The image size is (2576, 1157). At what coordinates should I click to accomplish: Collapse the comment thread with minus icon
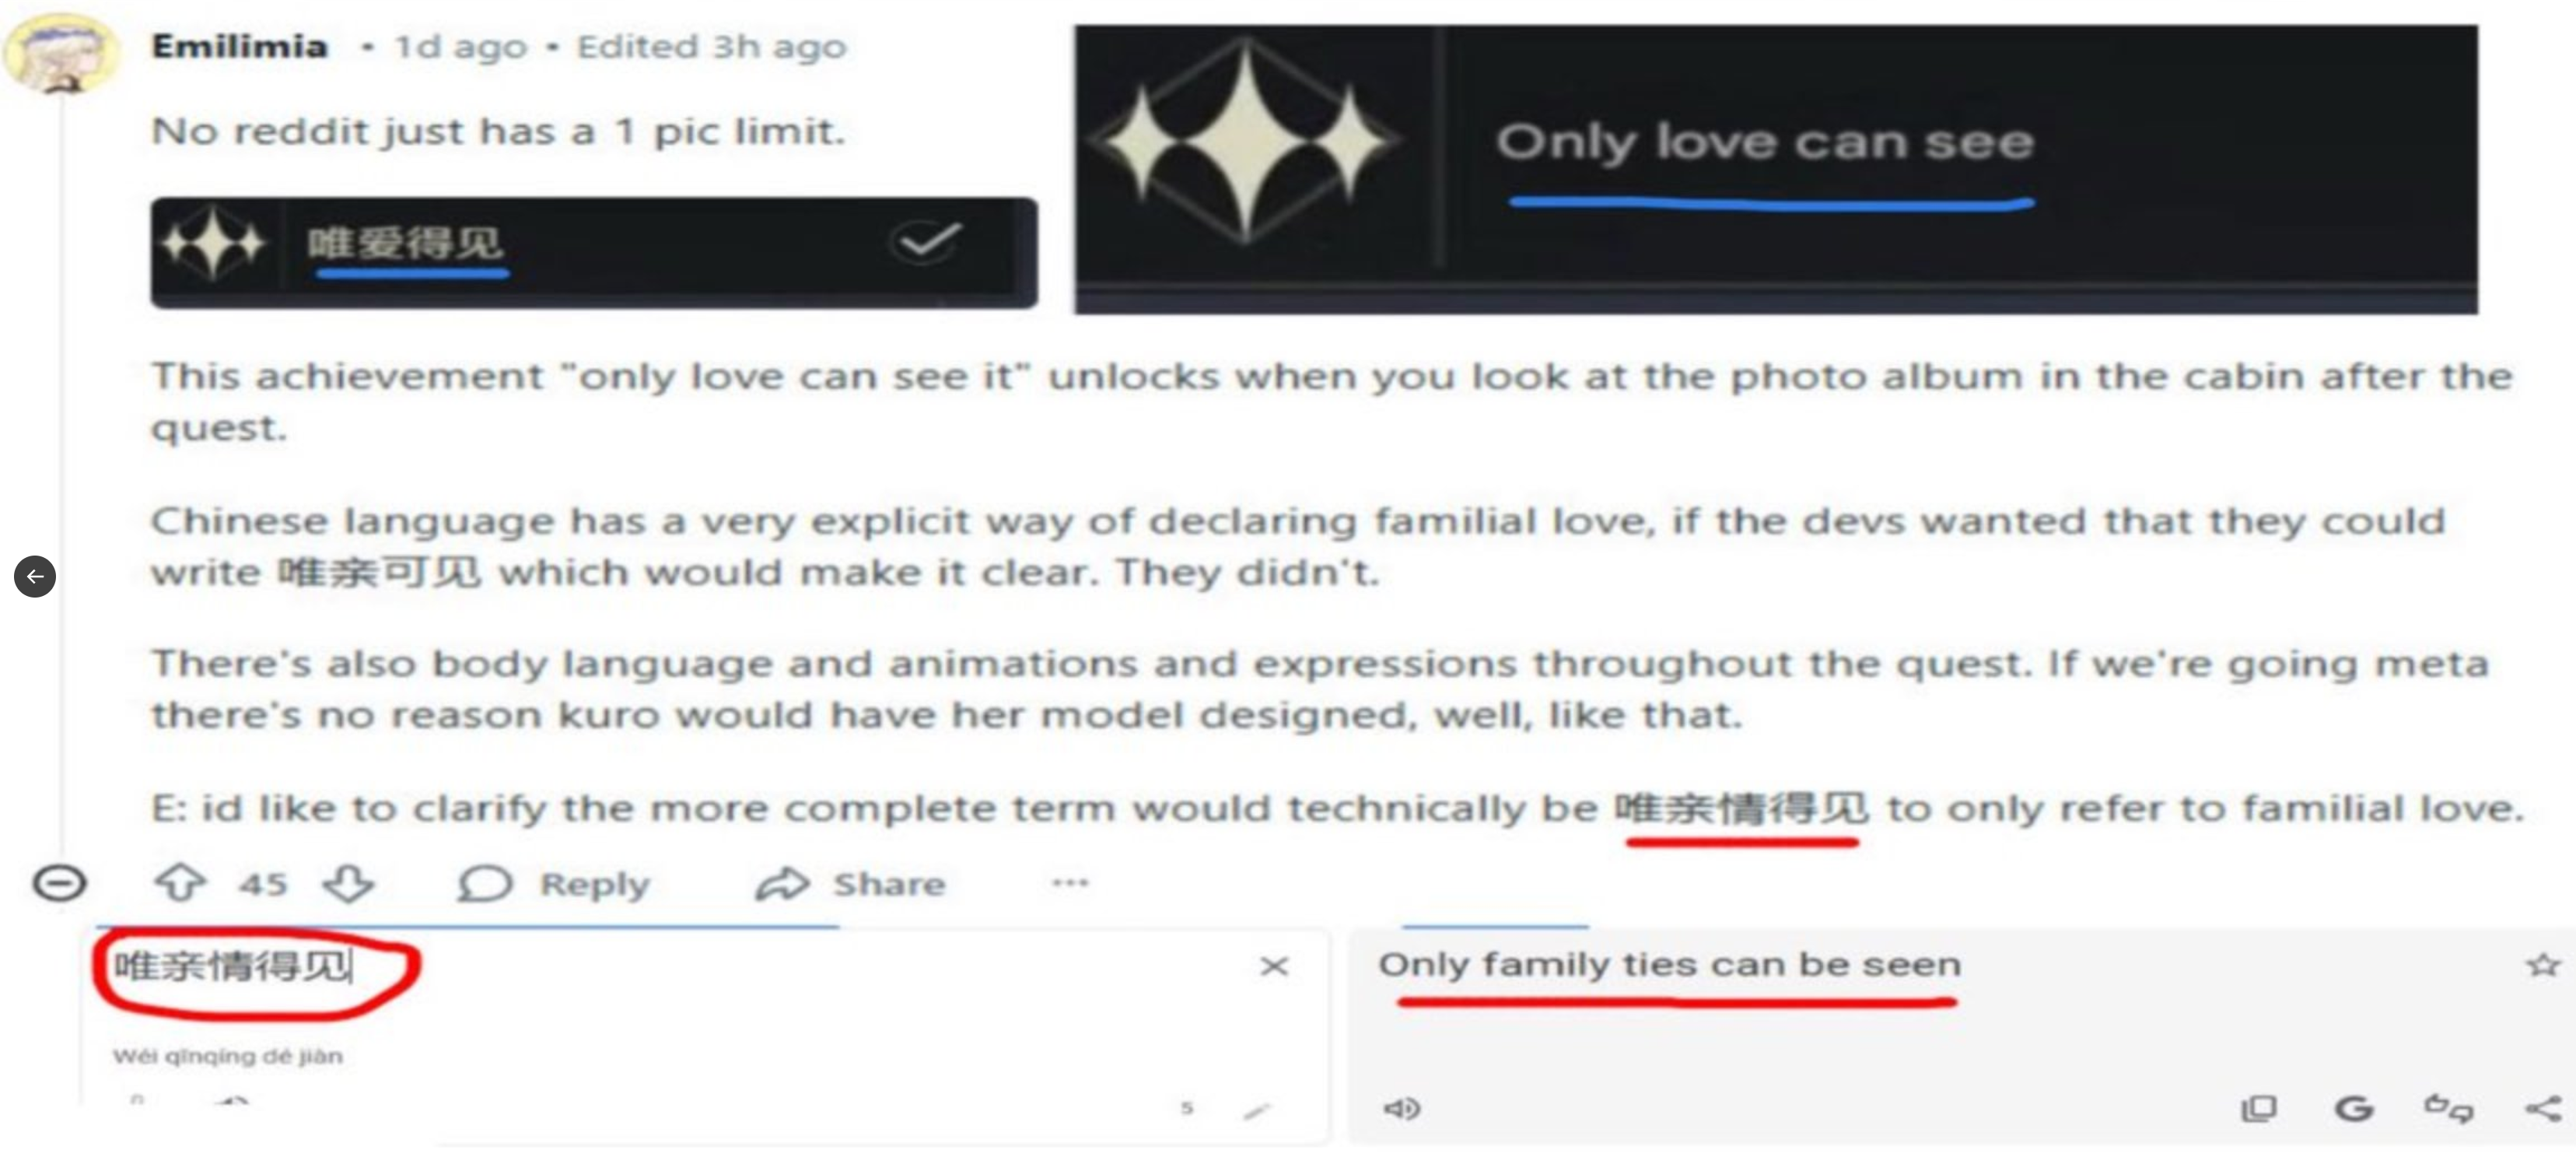60,883
